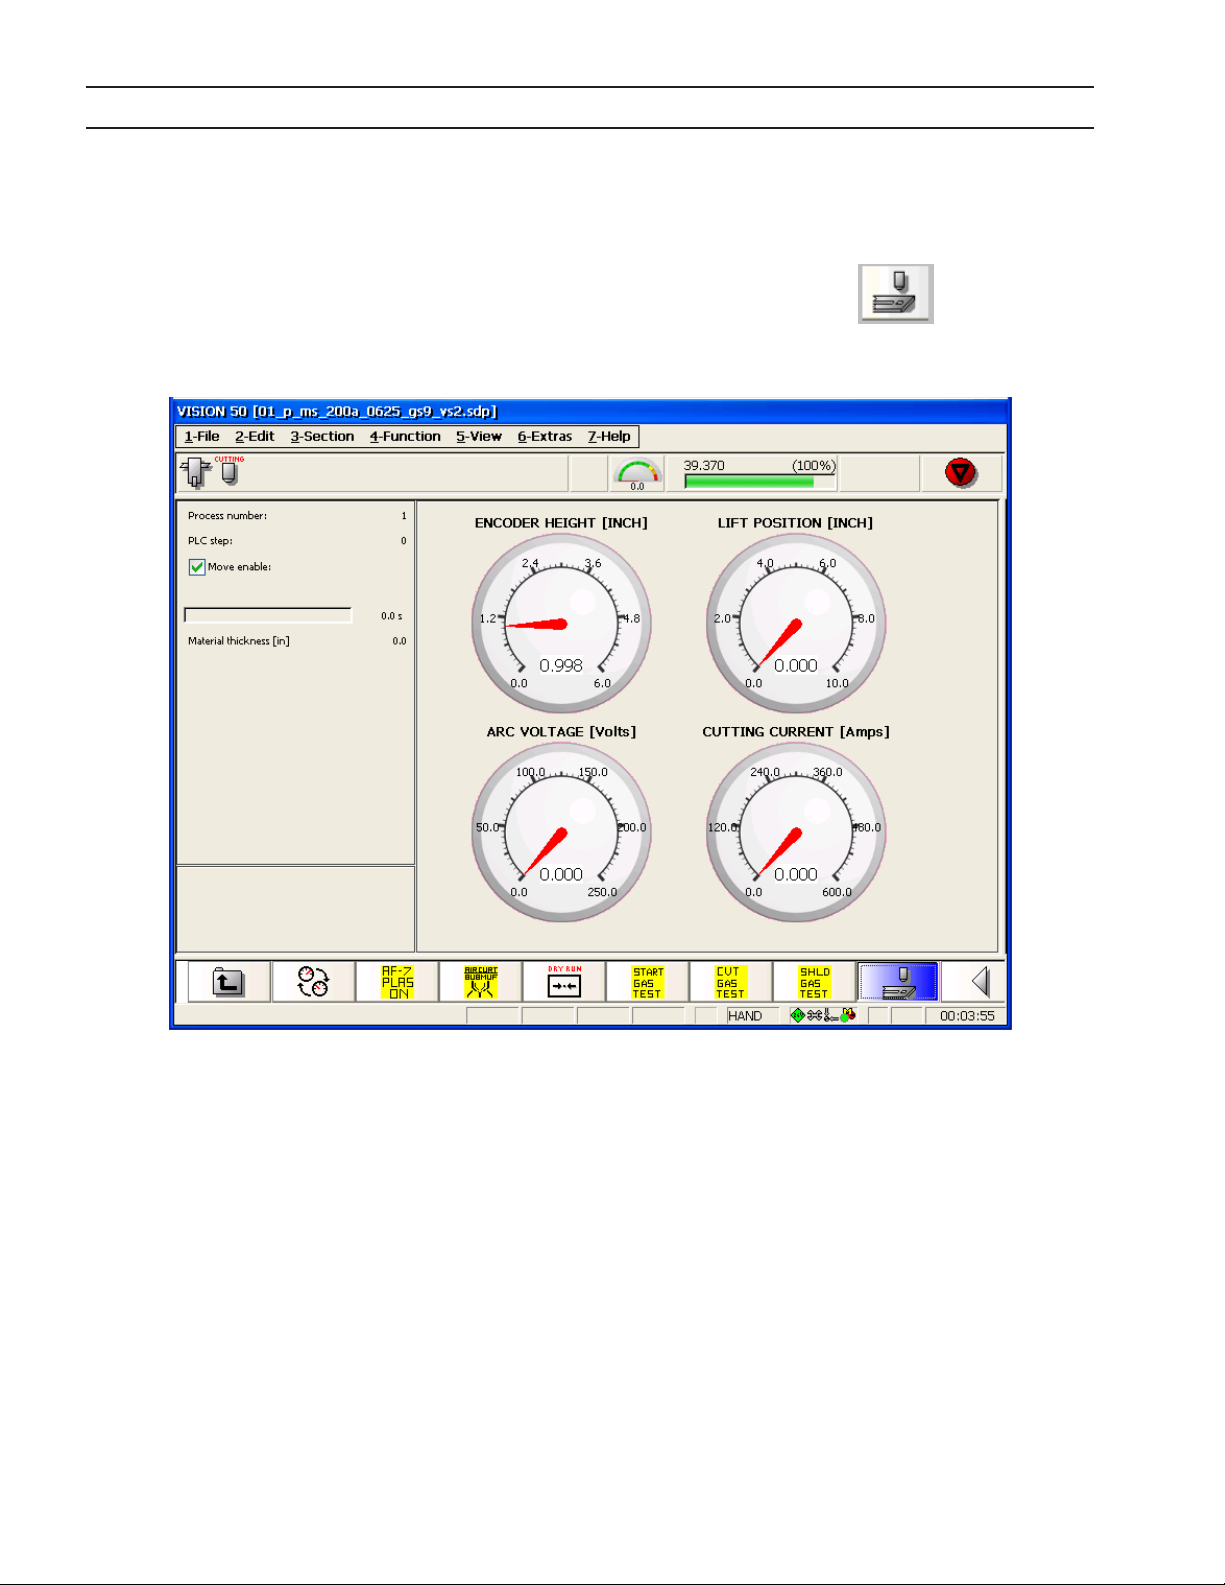The height and width of the screenshot is (1585, 1225).
Task: Click the Process number label
Action: coord(228,516)
